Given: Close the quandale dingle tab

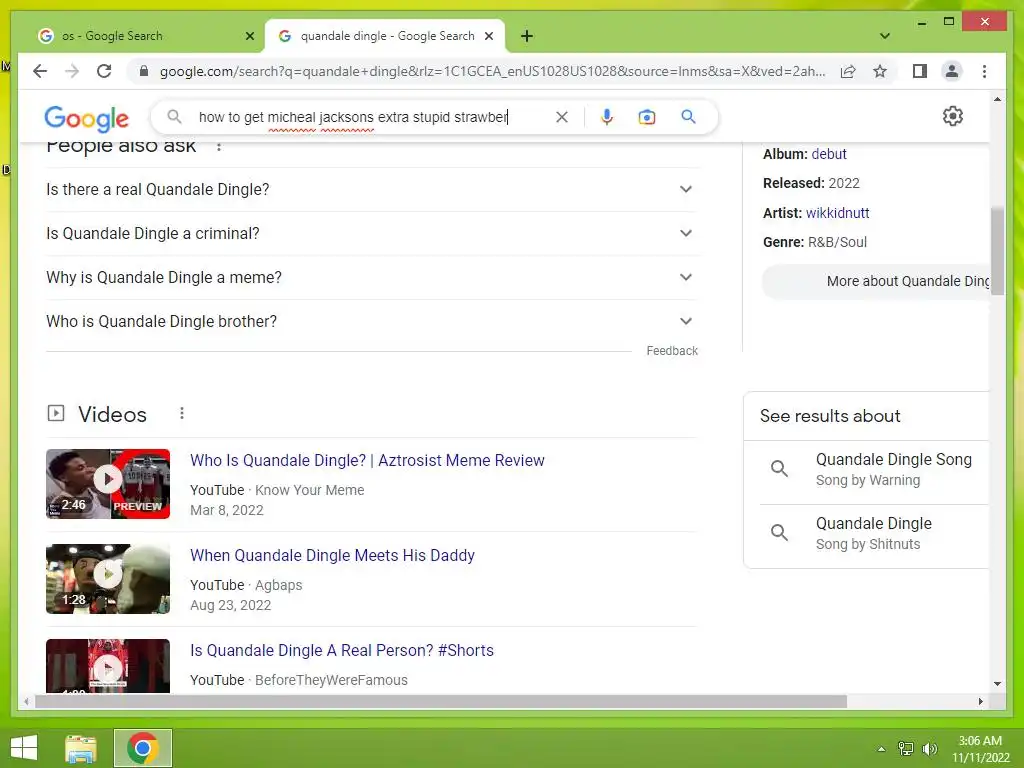Looking at the screenshot, I should 488,36.
